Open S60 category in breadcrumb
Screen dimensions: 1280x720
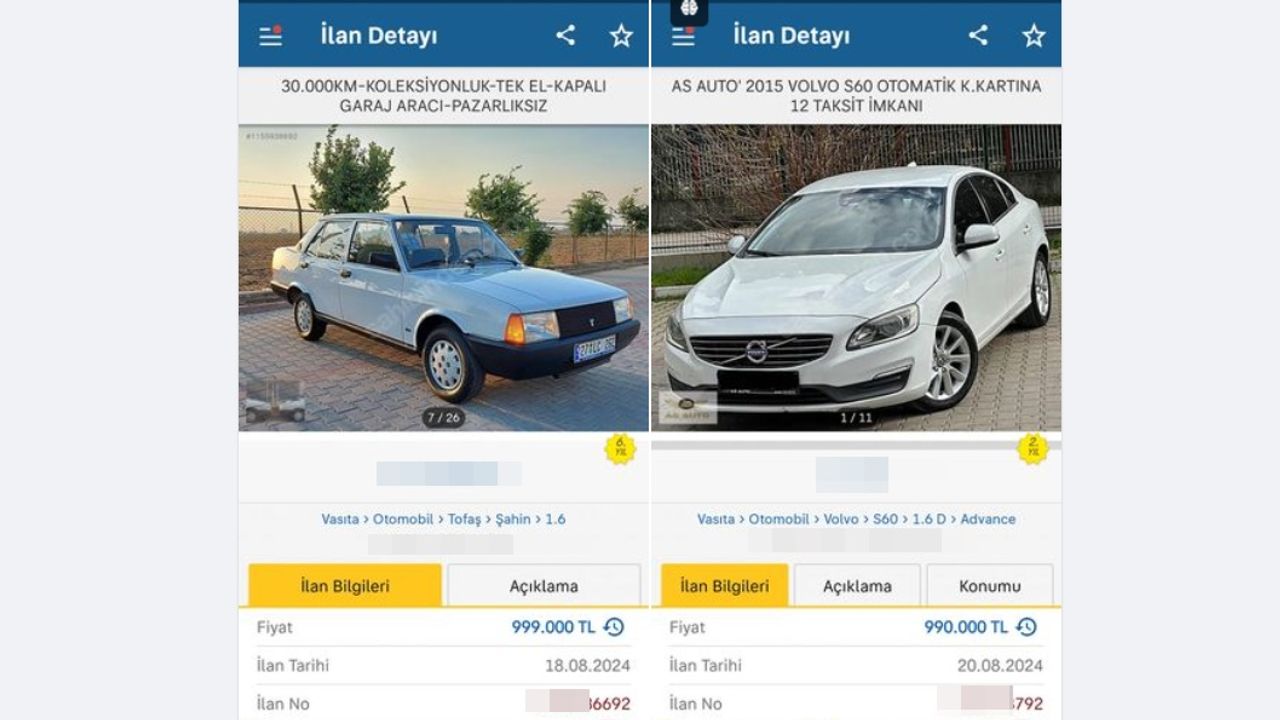click(x=885, y=519)
